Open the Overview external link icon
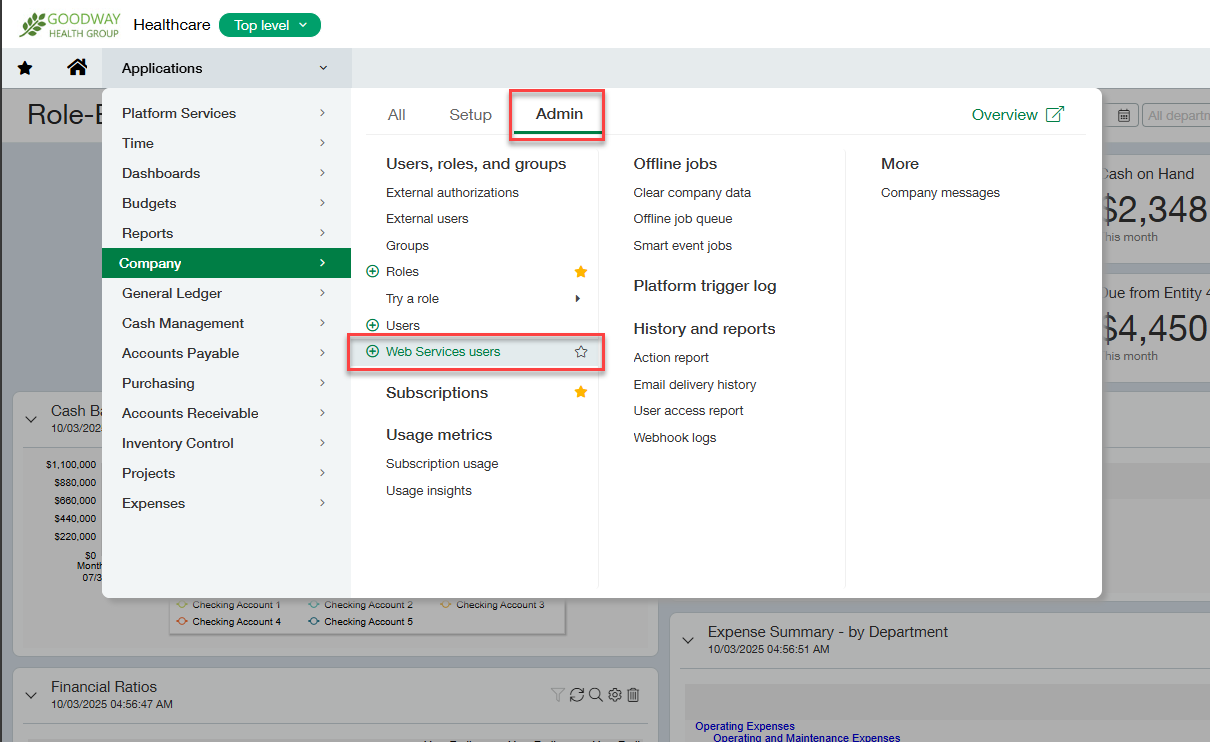 [x=1054, y=114]
